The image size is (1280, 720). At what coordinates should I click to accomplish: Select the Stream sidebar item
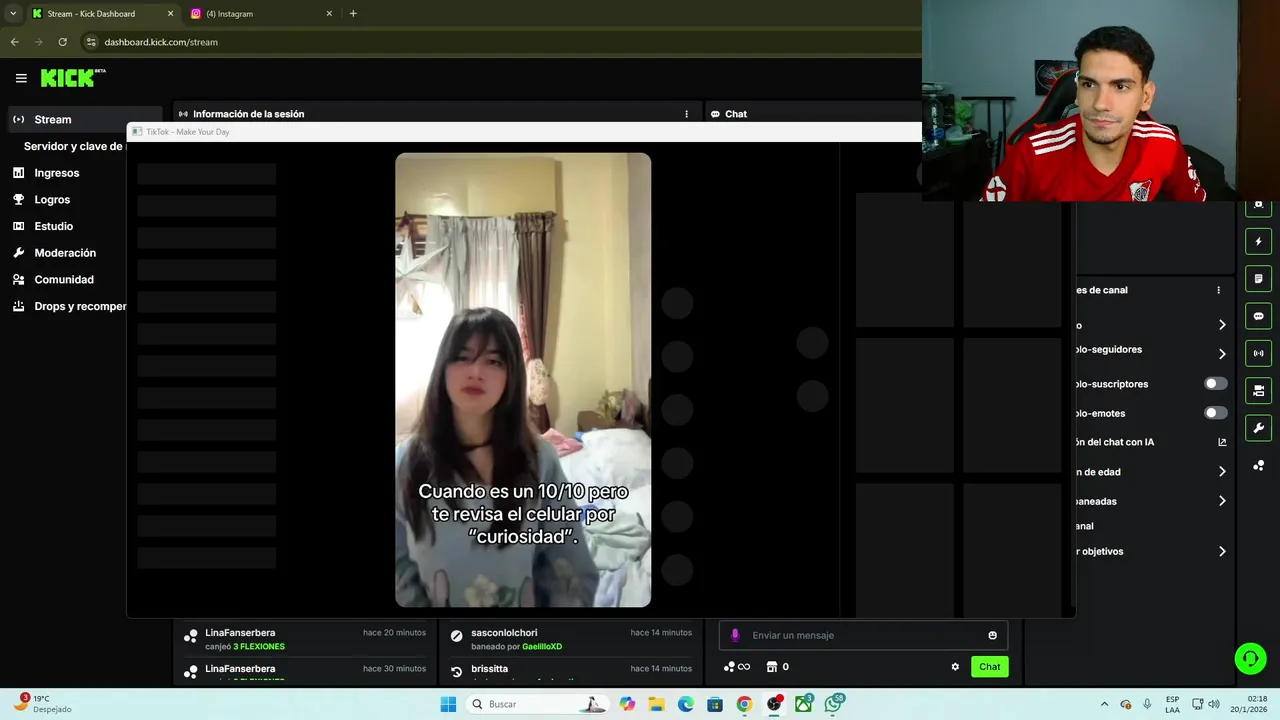coord(84,119)
